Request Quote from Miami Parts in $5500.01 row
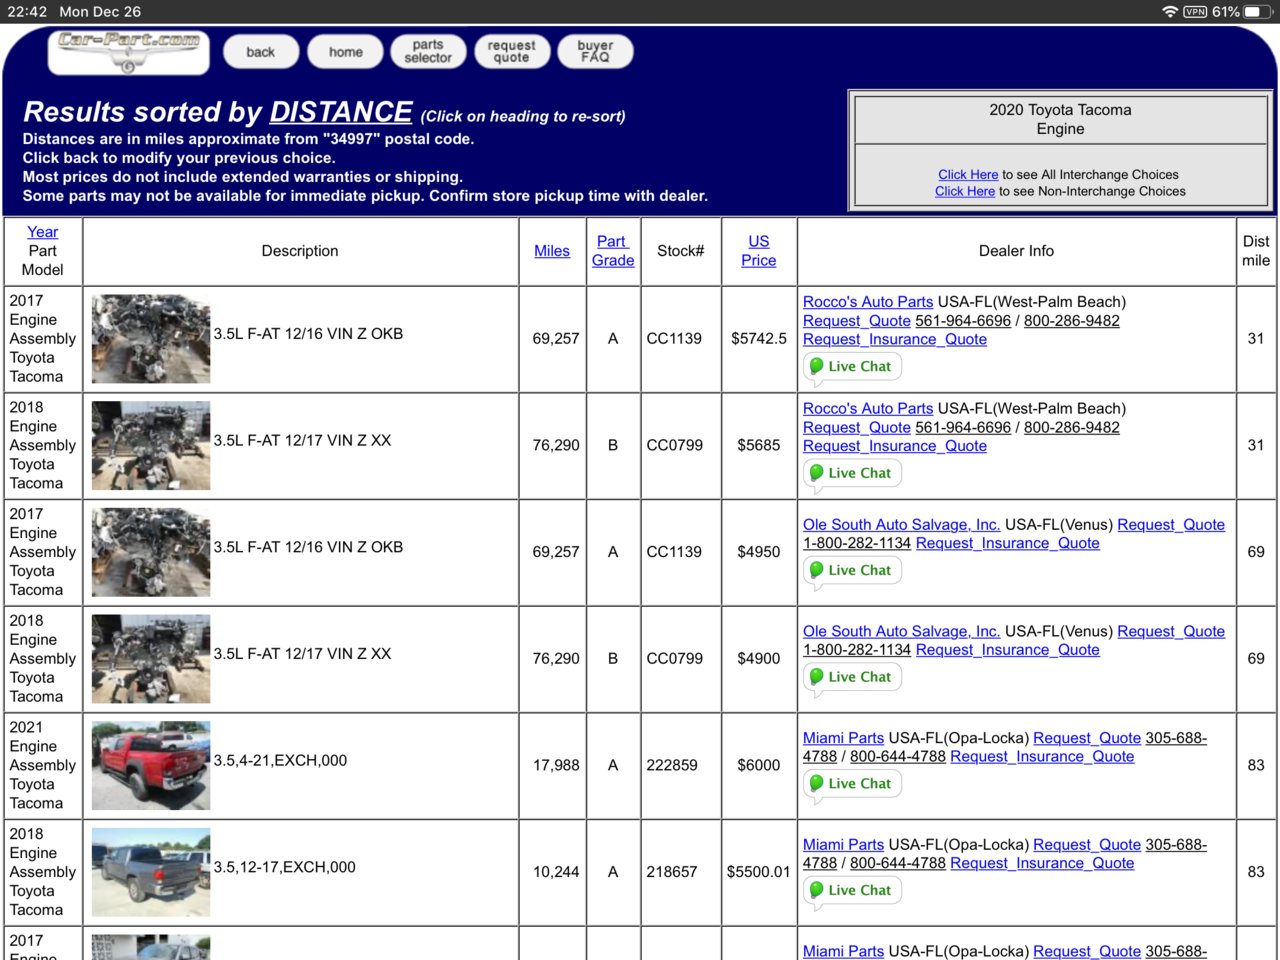This screenshot has height=960, width=1280. pos(1087,845)
